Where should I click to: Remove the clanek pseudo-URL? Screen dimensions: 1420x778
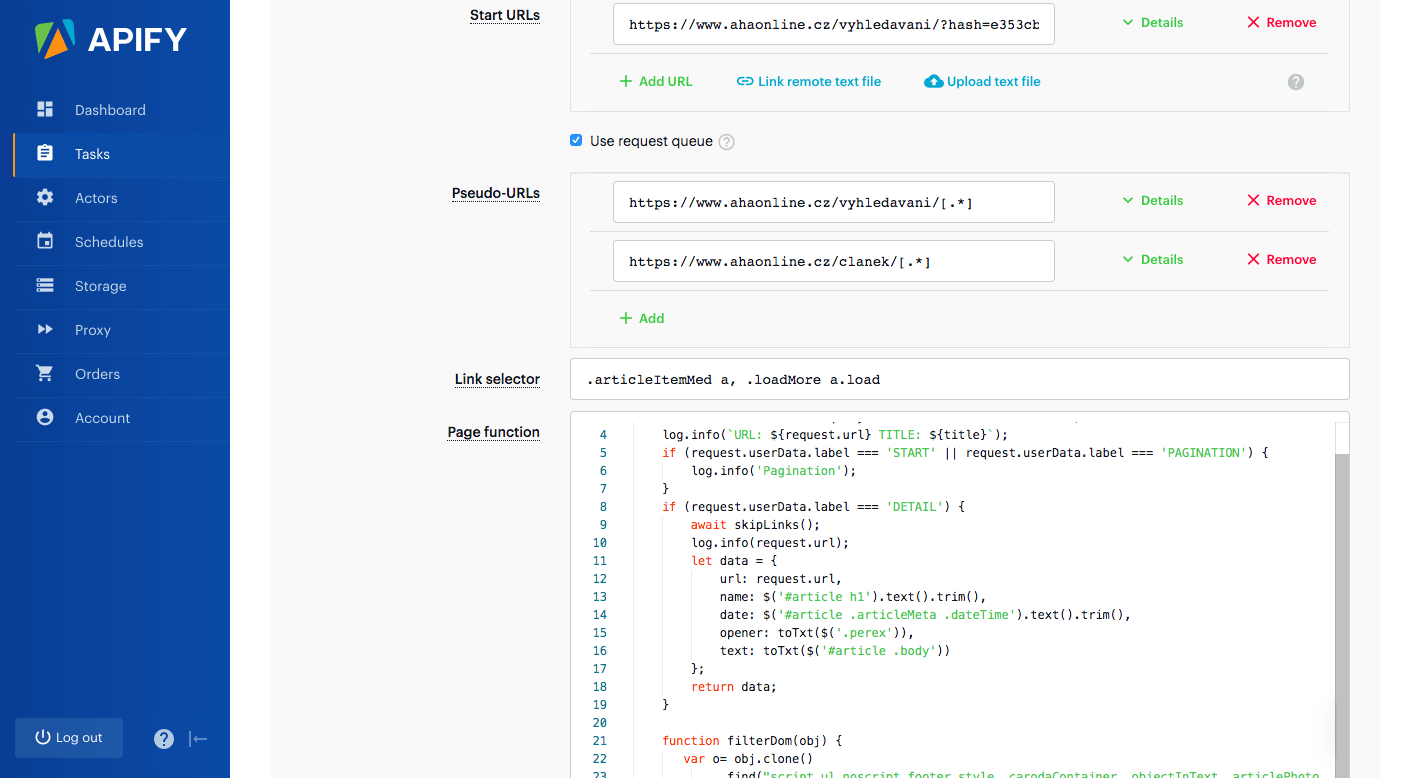coord(1281,259)
